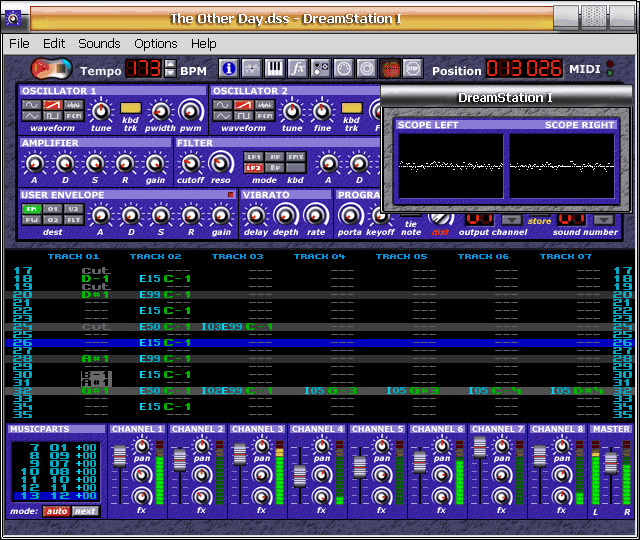
Task: Click the TRACK 03 column header
Action: (x=238, y=256)
